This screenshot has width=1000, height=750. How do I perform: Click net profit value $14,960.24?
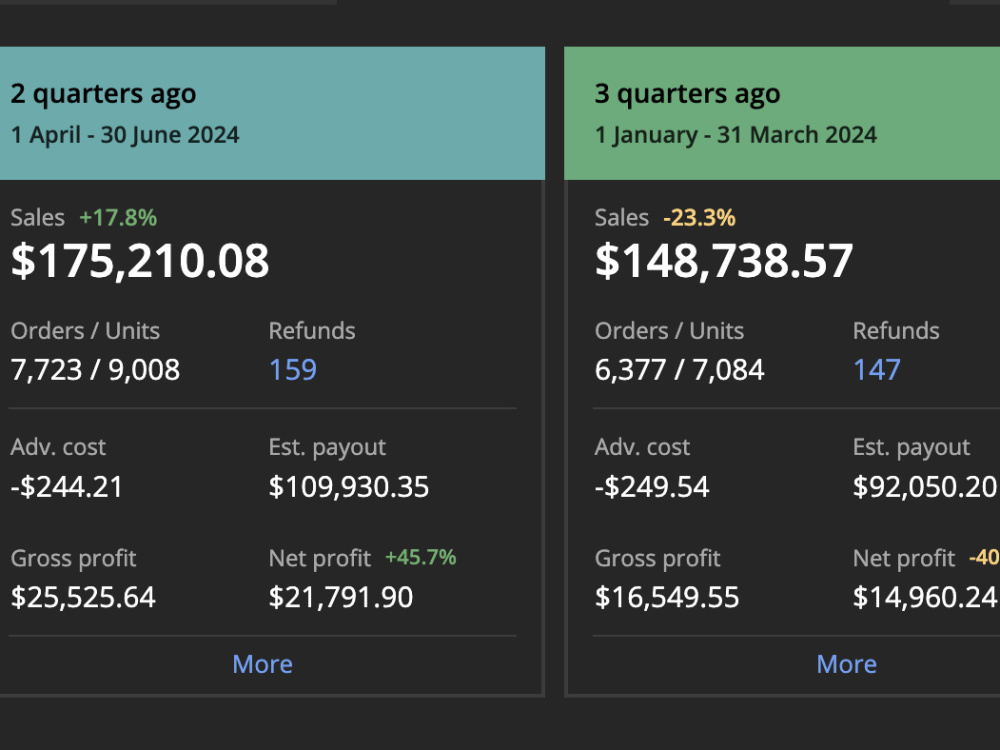click(926, 598)
